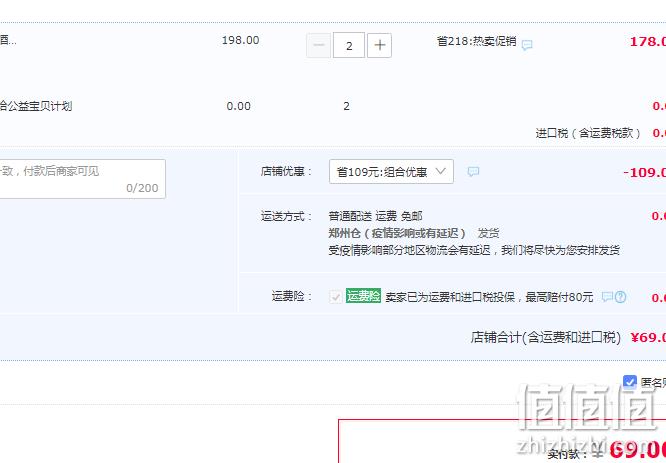Click the 郑州仓（疫情影响或有延迟） text

click(x=397, y=233)
